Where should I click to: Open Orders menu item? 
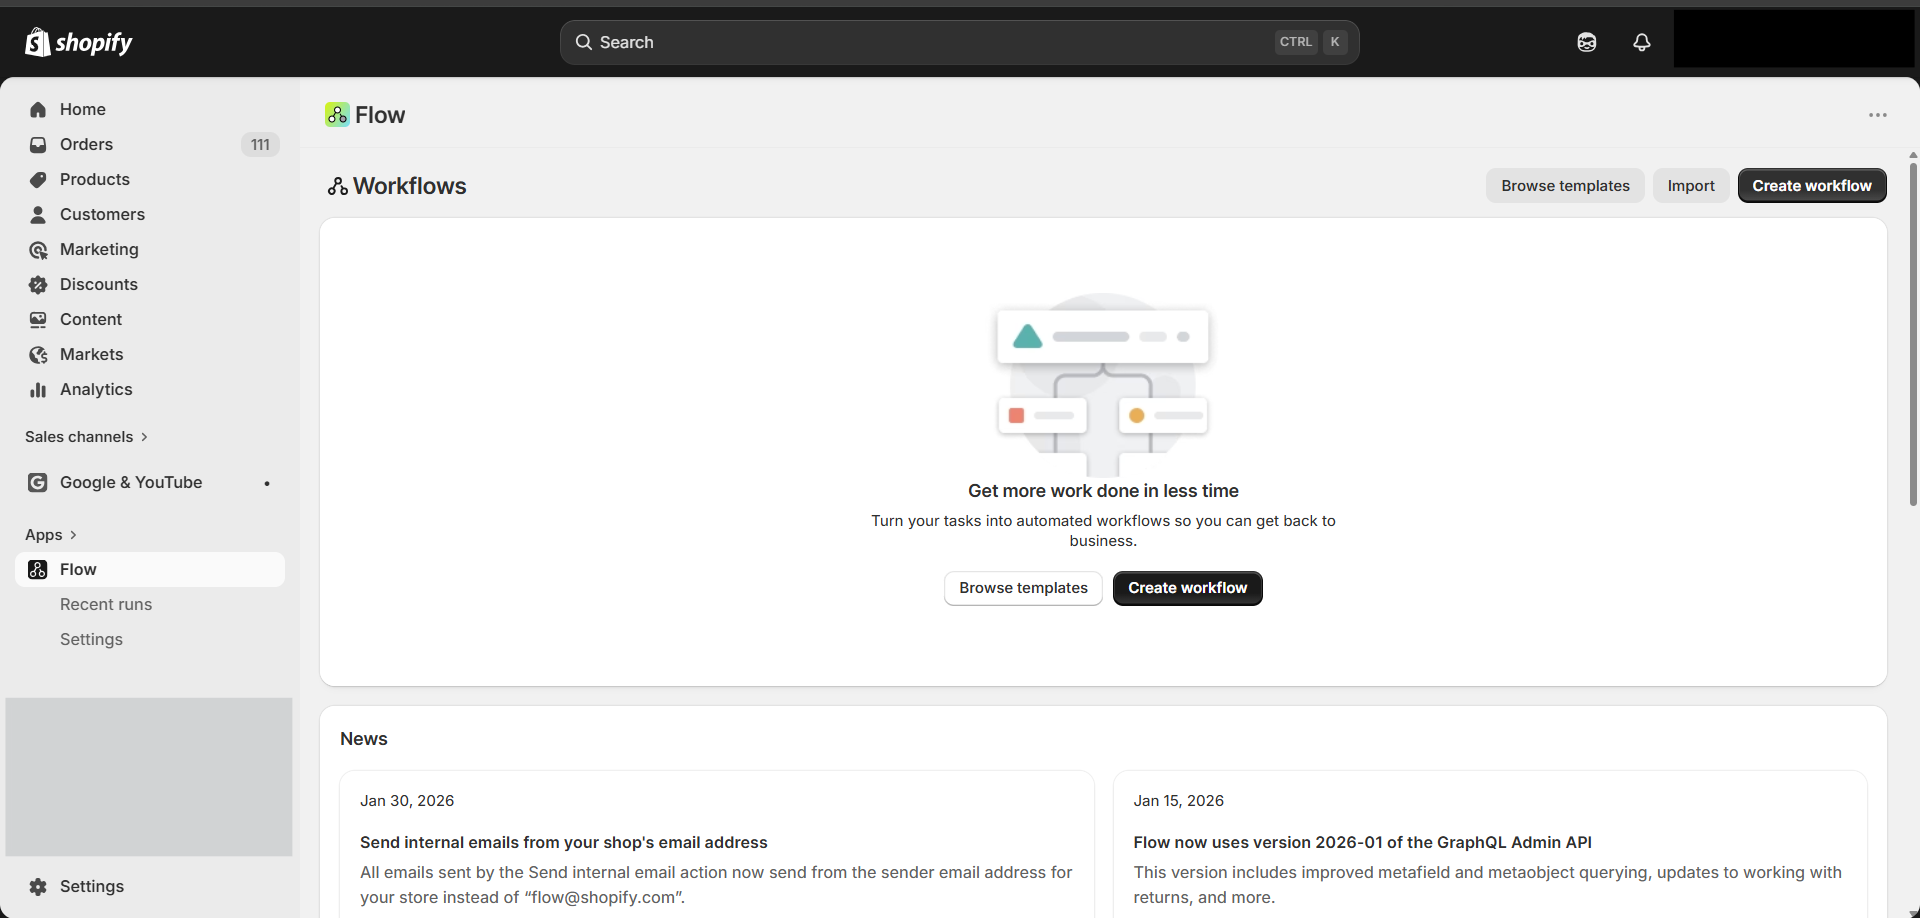(150, 145)
